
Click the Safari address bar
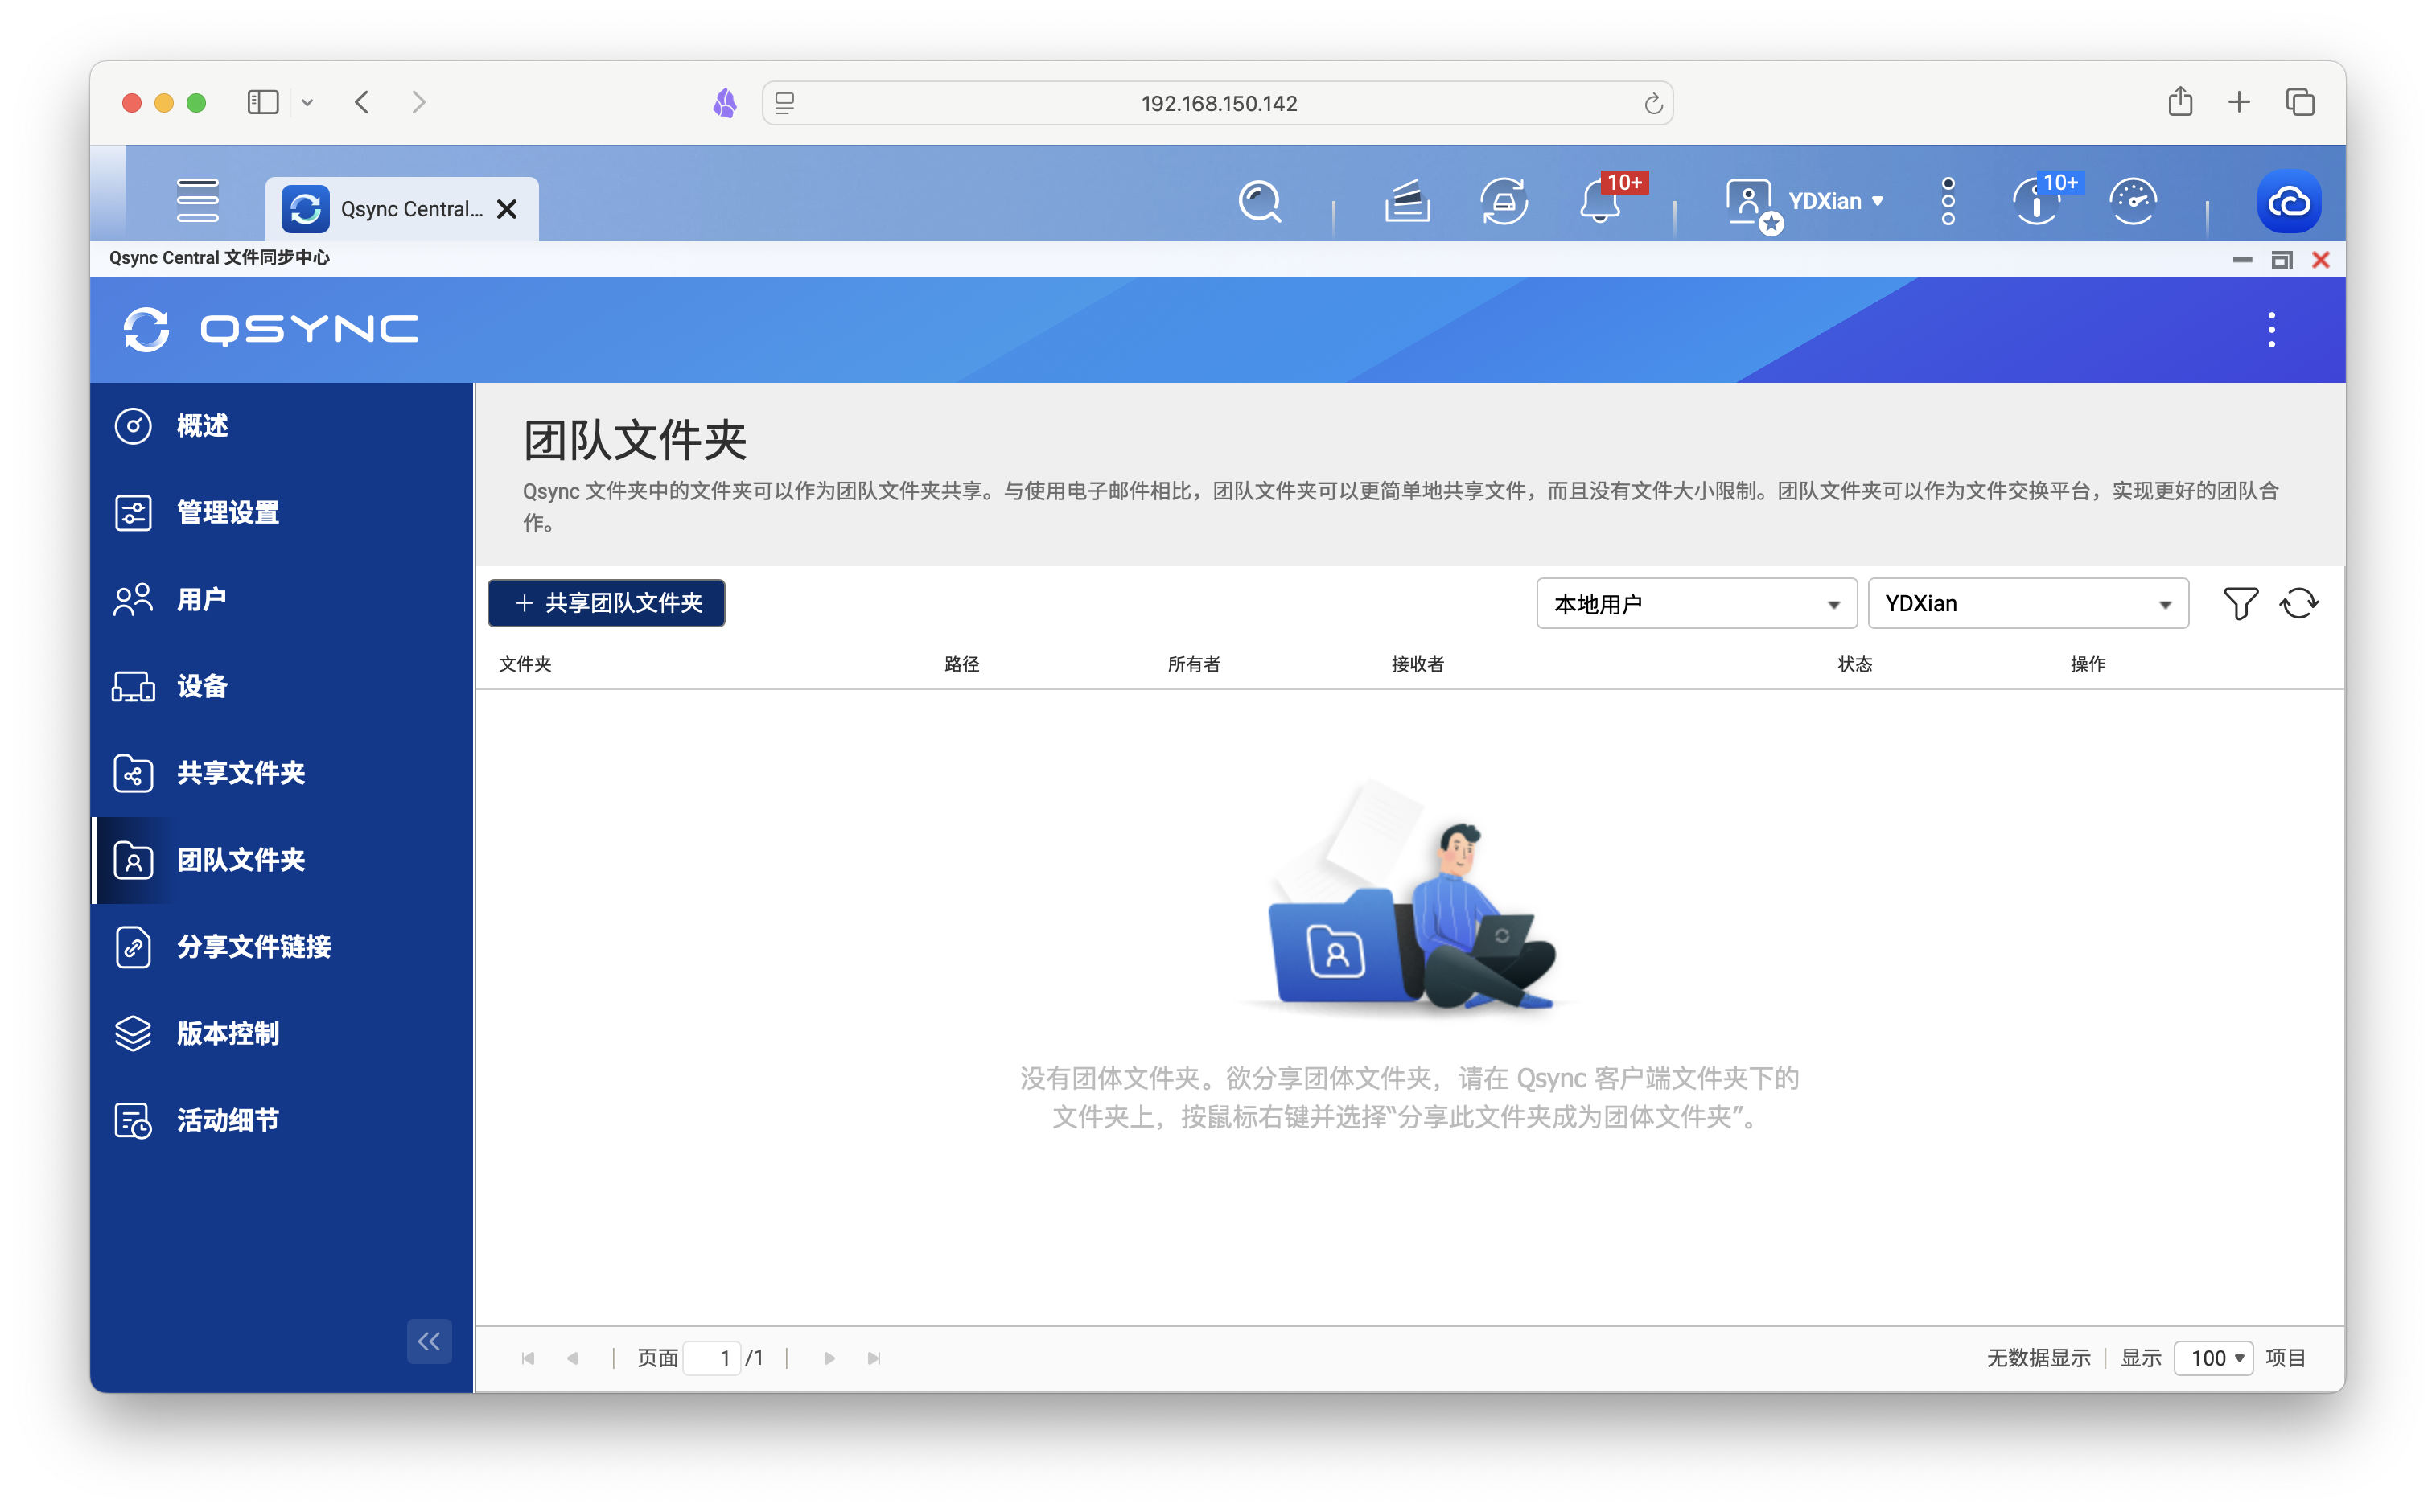click(x=1218, y=103)
